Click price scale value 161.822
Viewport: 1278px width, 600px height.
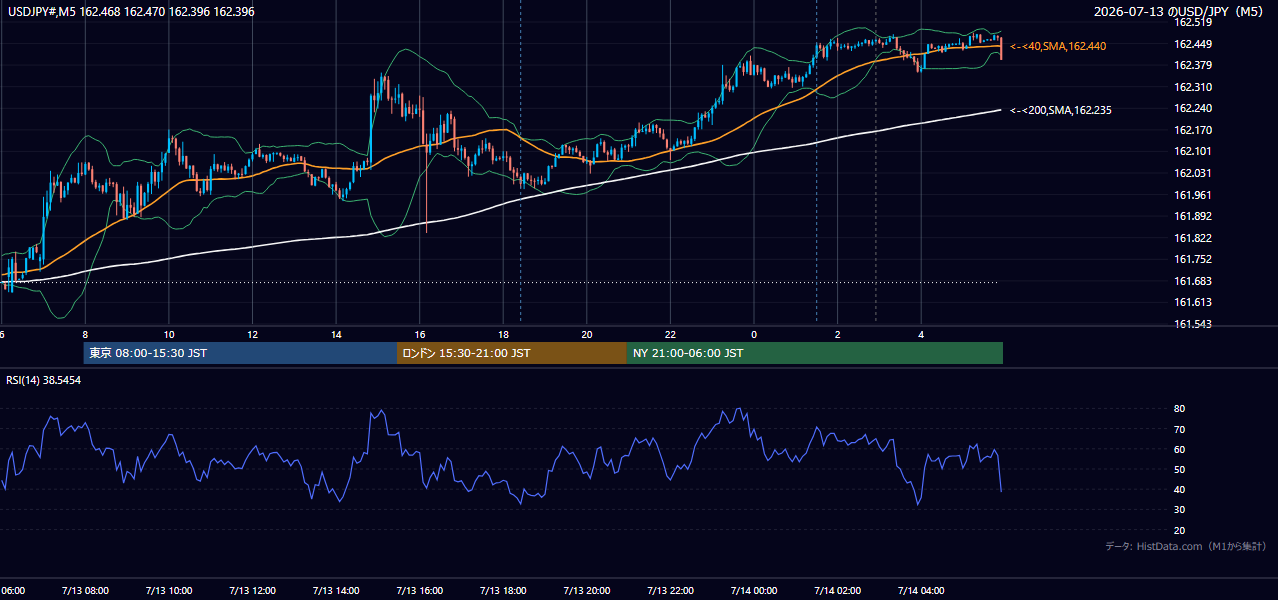click(1193, 238)
